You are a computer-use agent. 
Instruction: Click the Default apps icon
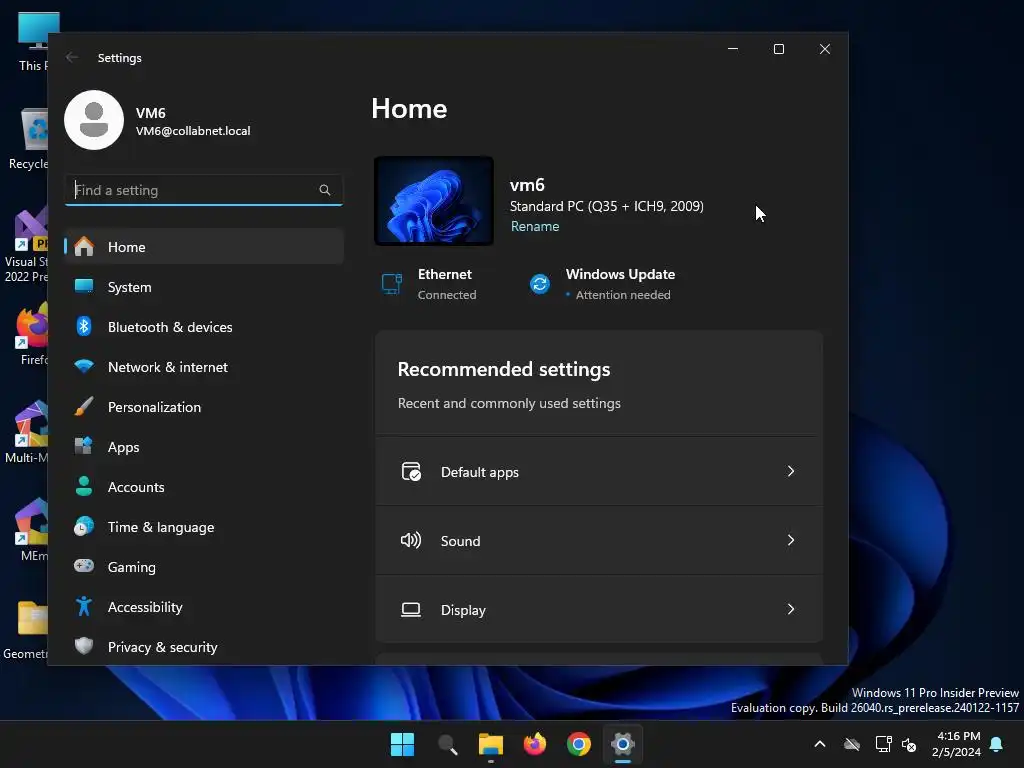pos(411,472)
